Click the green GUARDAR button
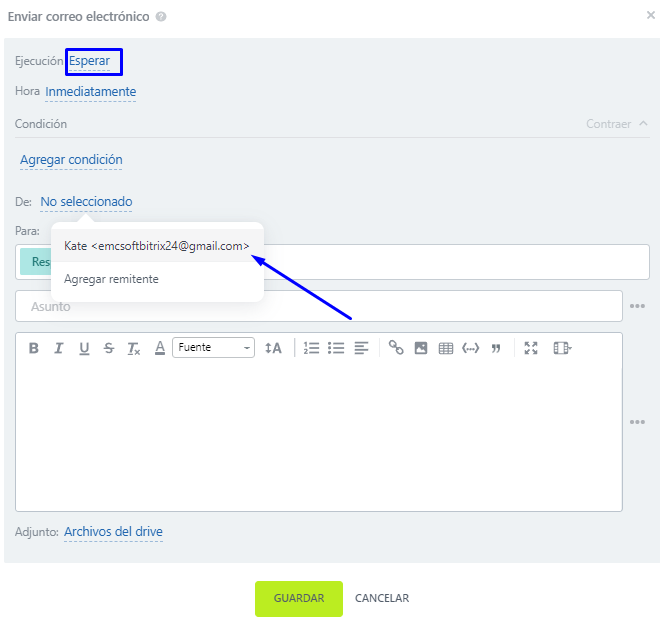 [298, 598]
